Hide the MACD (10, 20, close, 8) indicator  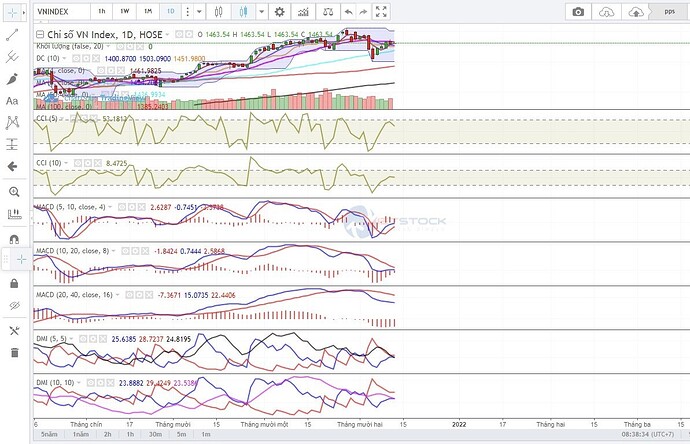click(x=125, y=251)
